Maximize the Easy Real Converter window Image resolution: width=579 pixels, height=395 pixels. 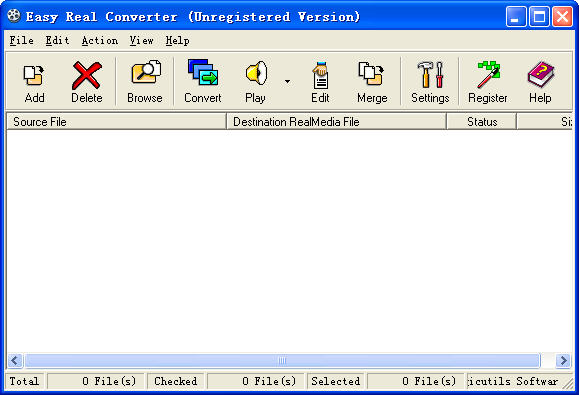coord(539,17)
